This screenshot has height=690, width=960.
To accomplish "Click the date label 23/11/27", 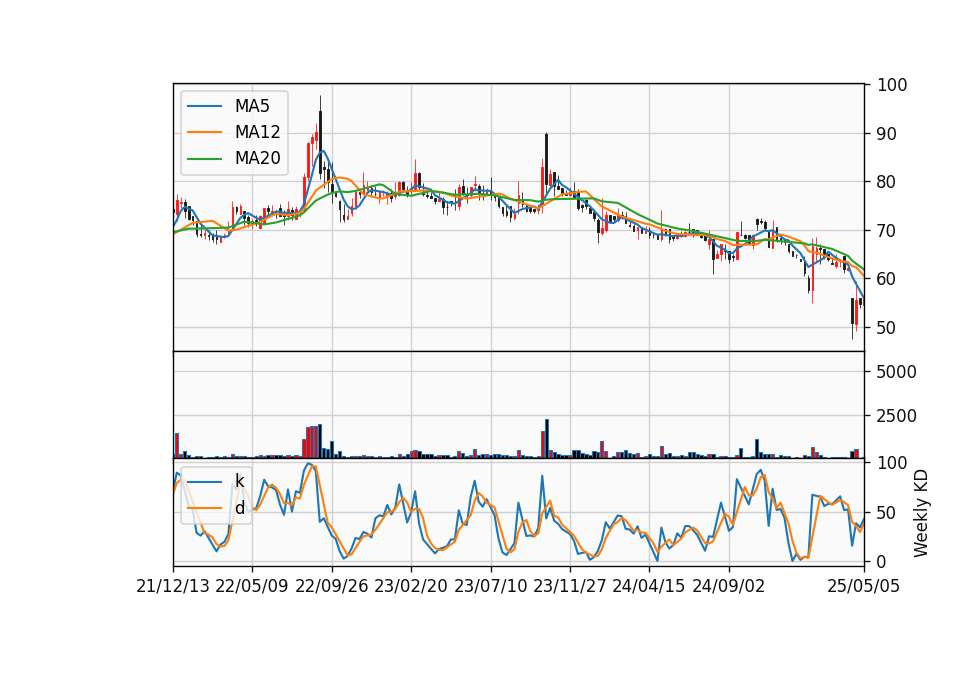I will tap(570, 586).
